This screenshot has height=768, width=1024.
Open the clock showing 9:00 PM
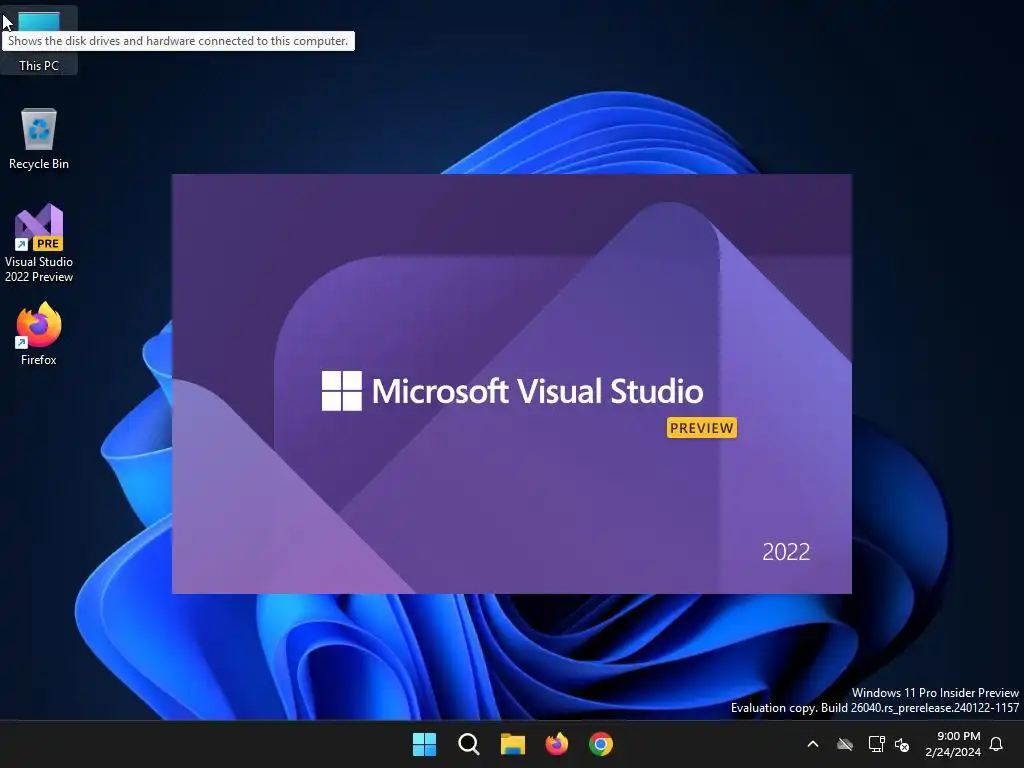click(x=953, y=744)
